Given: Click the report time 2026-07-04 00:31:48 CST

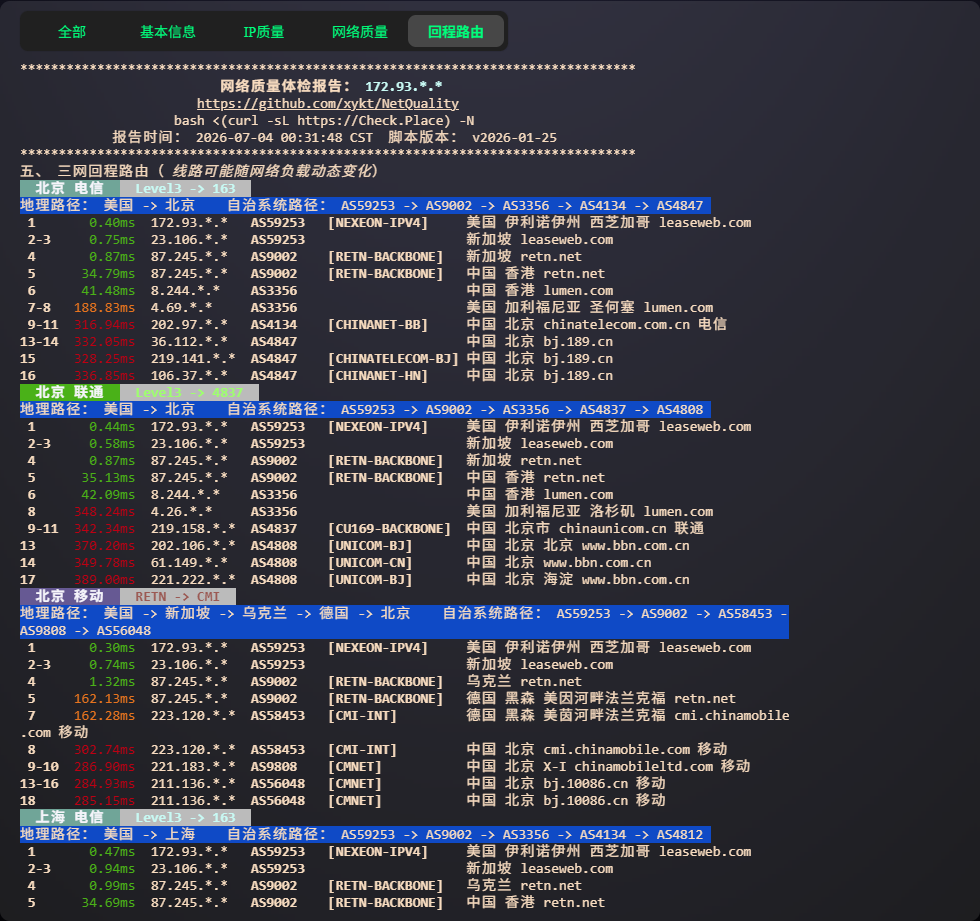Looking at the screenshot, I should click(284, 137).
